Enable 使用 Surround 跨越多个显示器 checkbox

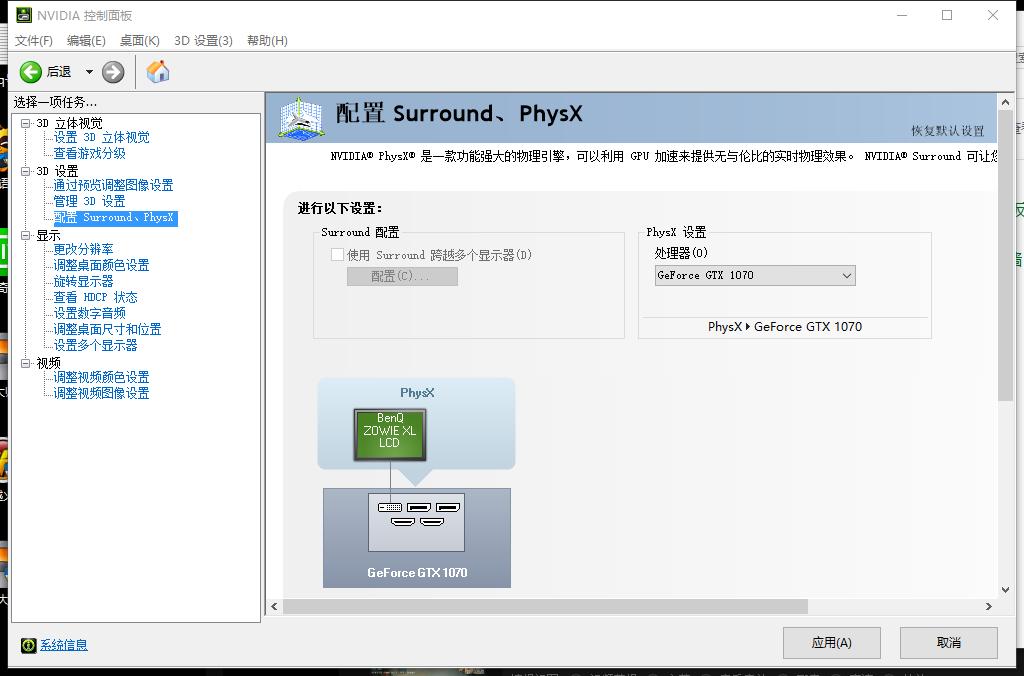339,255
